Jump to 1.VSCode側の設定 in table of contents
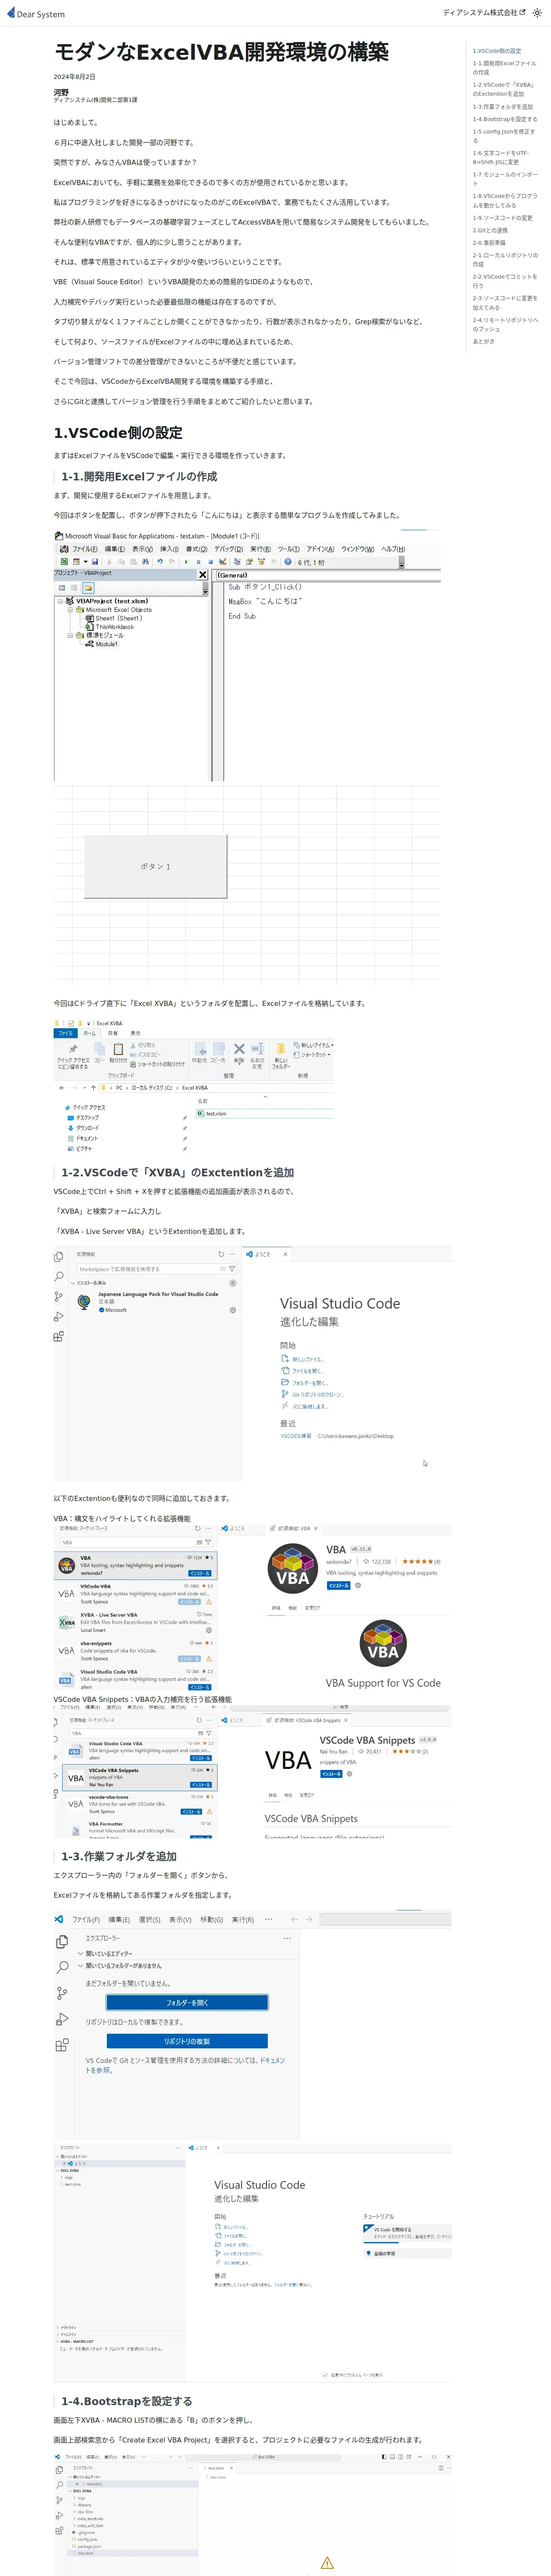This screenshot has width=551, height=2576. pos(496,51)
